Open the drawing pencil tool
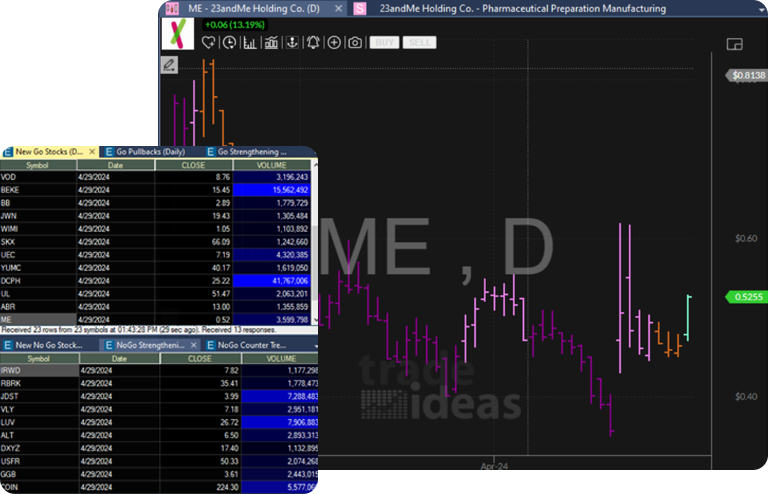 click(169, 65)
